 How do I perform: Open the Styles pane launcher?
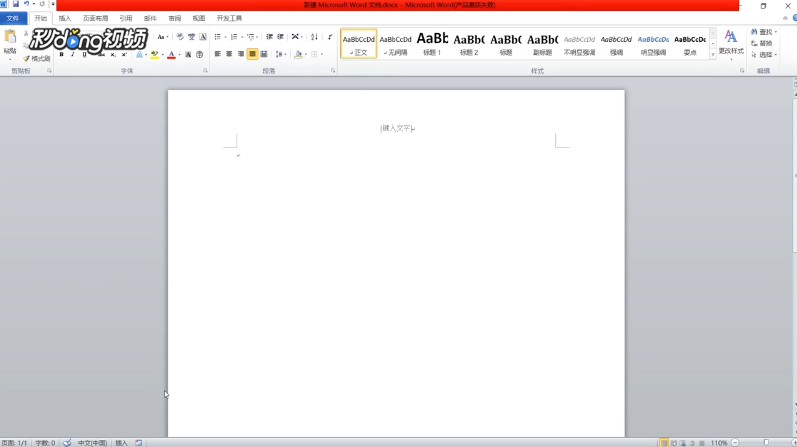(742, 71)
